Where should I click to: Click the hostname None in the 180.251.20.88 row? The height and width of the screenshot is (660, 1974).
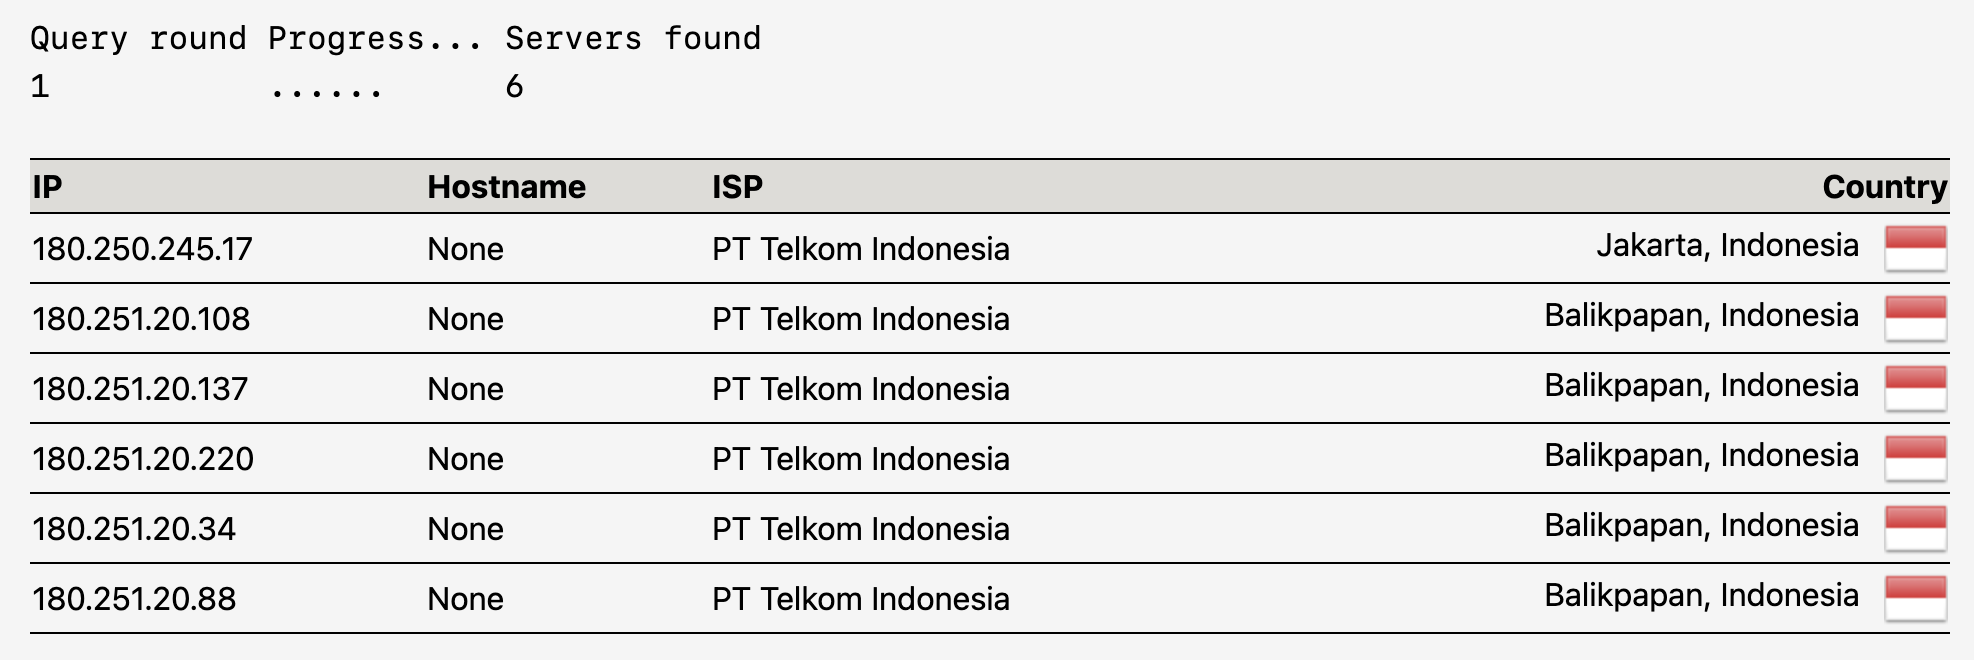point(465,599)
